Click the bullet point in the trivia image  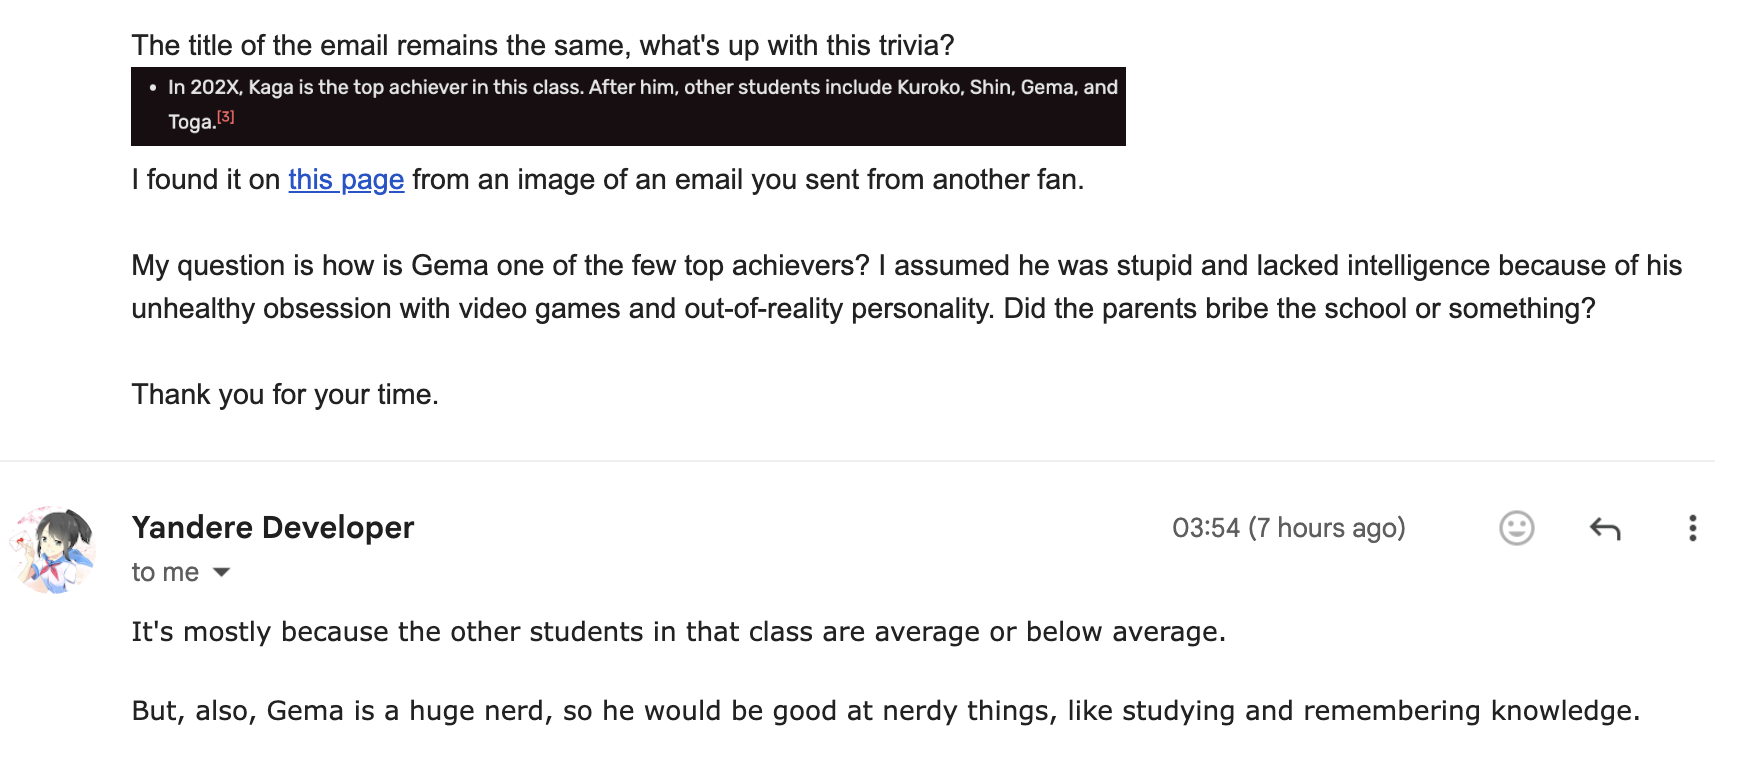tap(153, 88)
